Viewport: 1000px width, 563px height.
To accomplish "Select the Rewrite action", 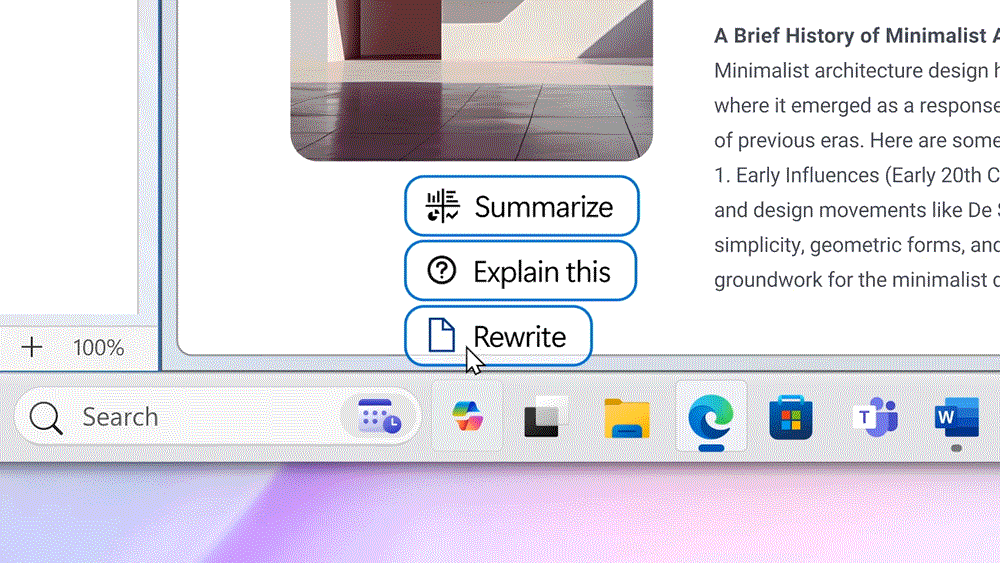I will [x=498, y=336].
